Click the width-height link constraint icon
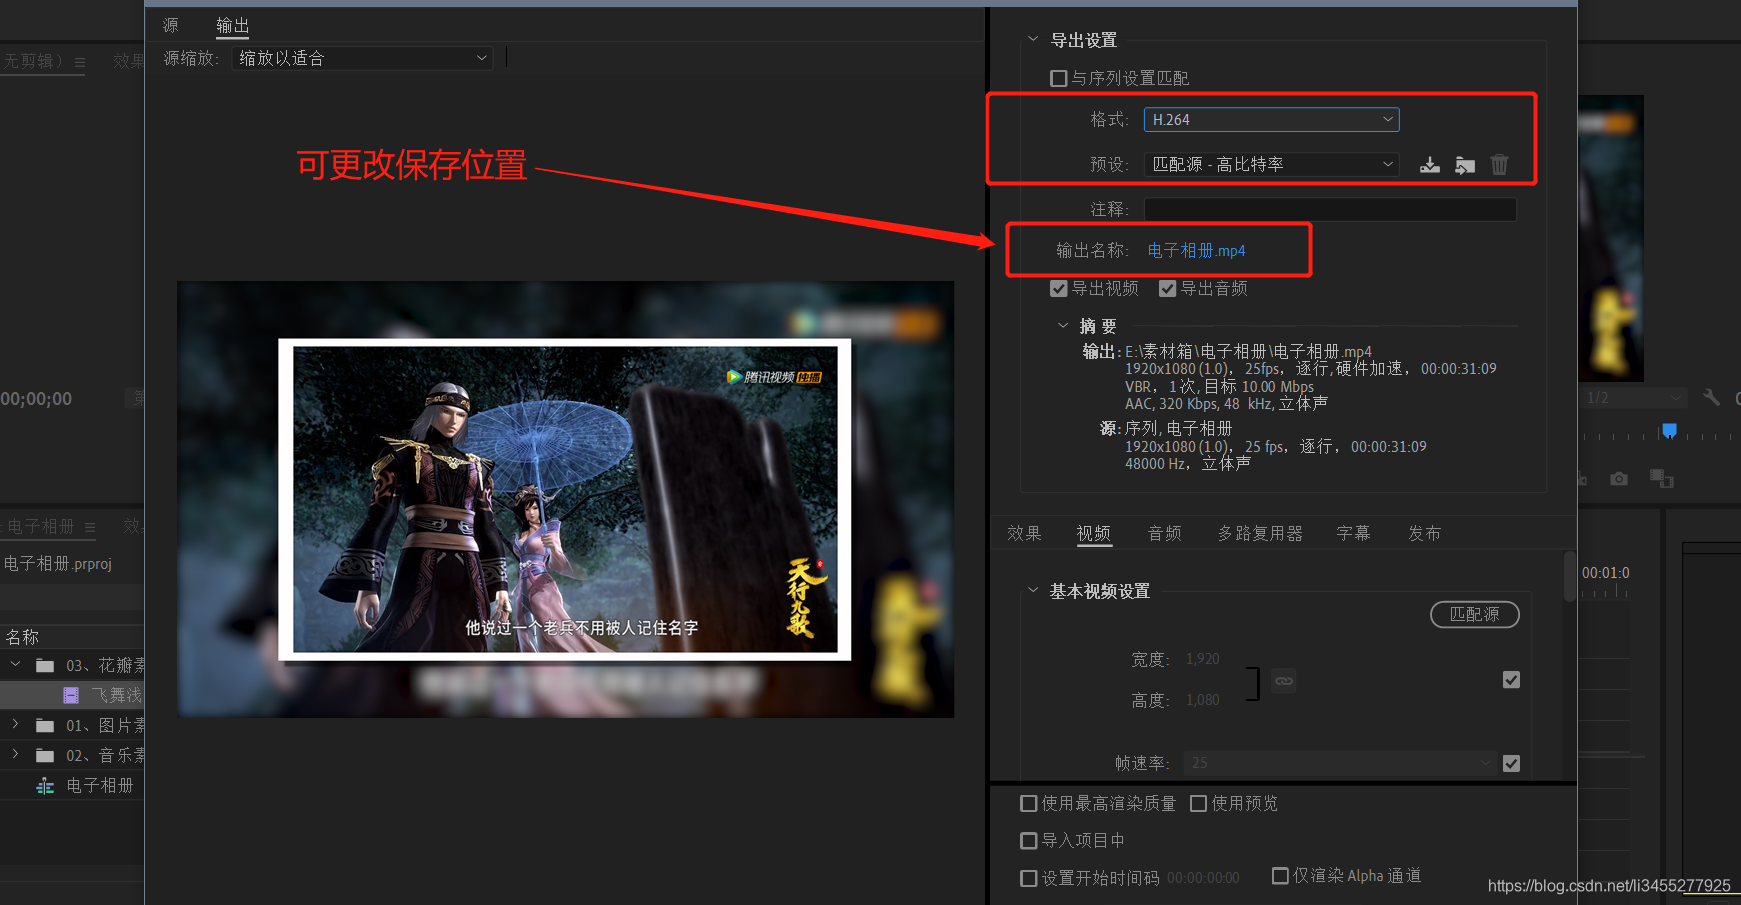Screen dimensions: 1741x905 (1284, 681)
